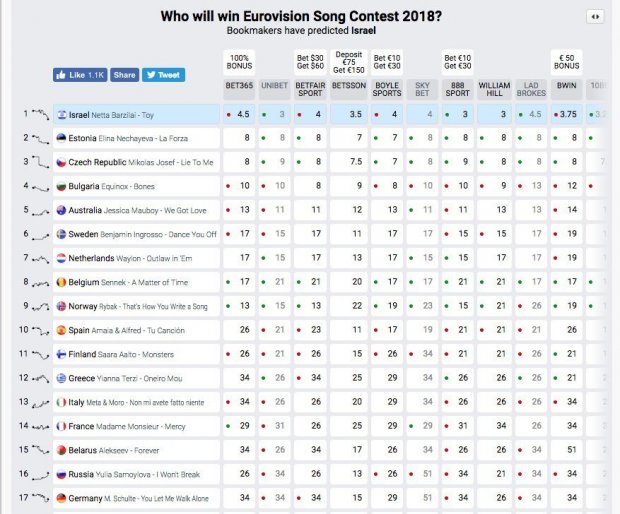Open the BWIN bookmaker column header

[x=568, y=87]
